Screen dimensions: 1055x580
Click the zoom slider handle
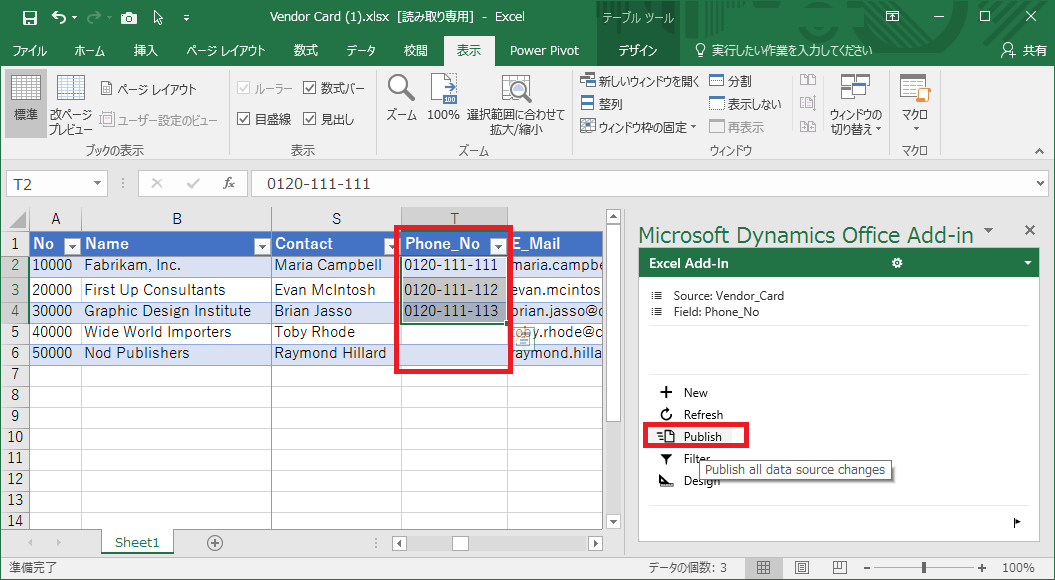924,568
